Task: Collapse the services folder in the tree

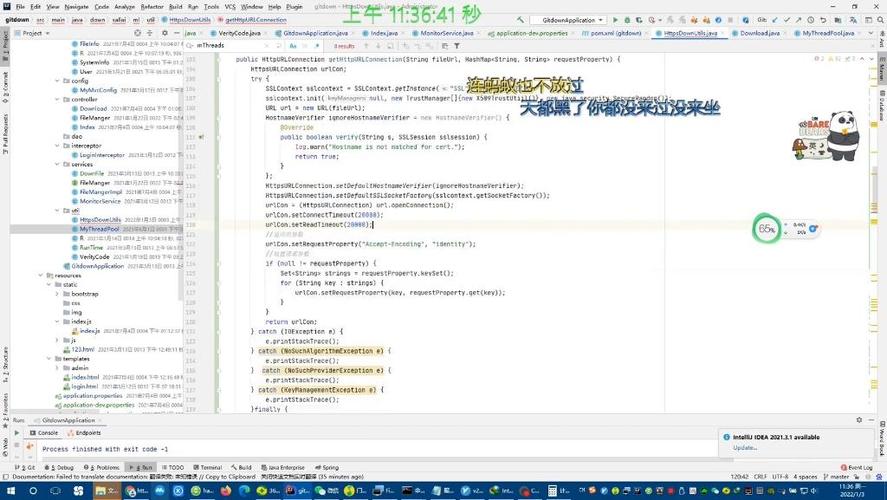Action: point(57,164)
